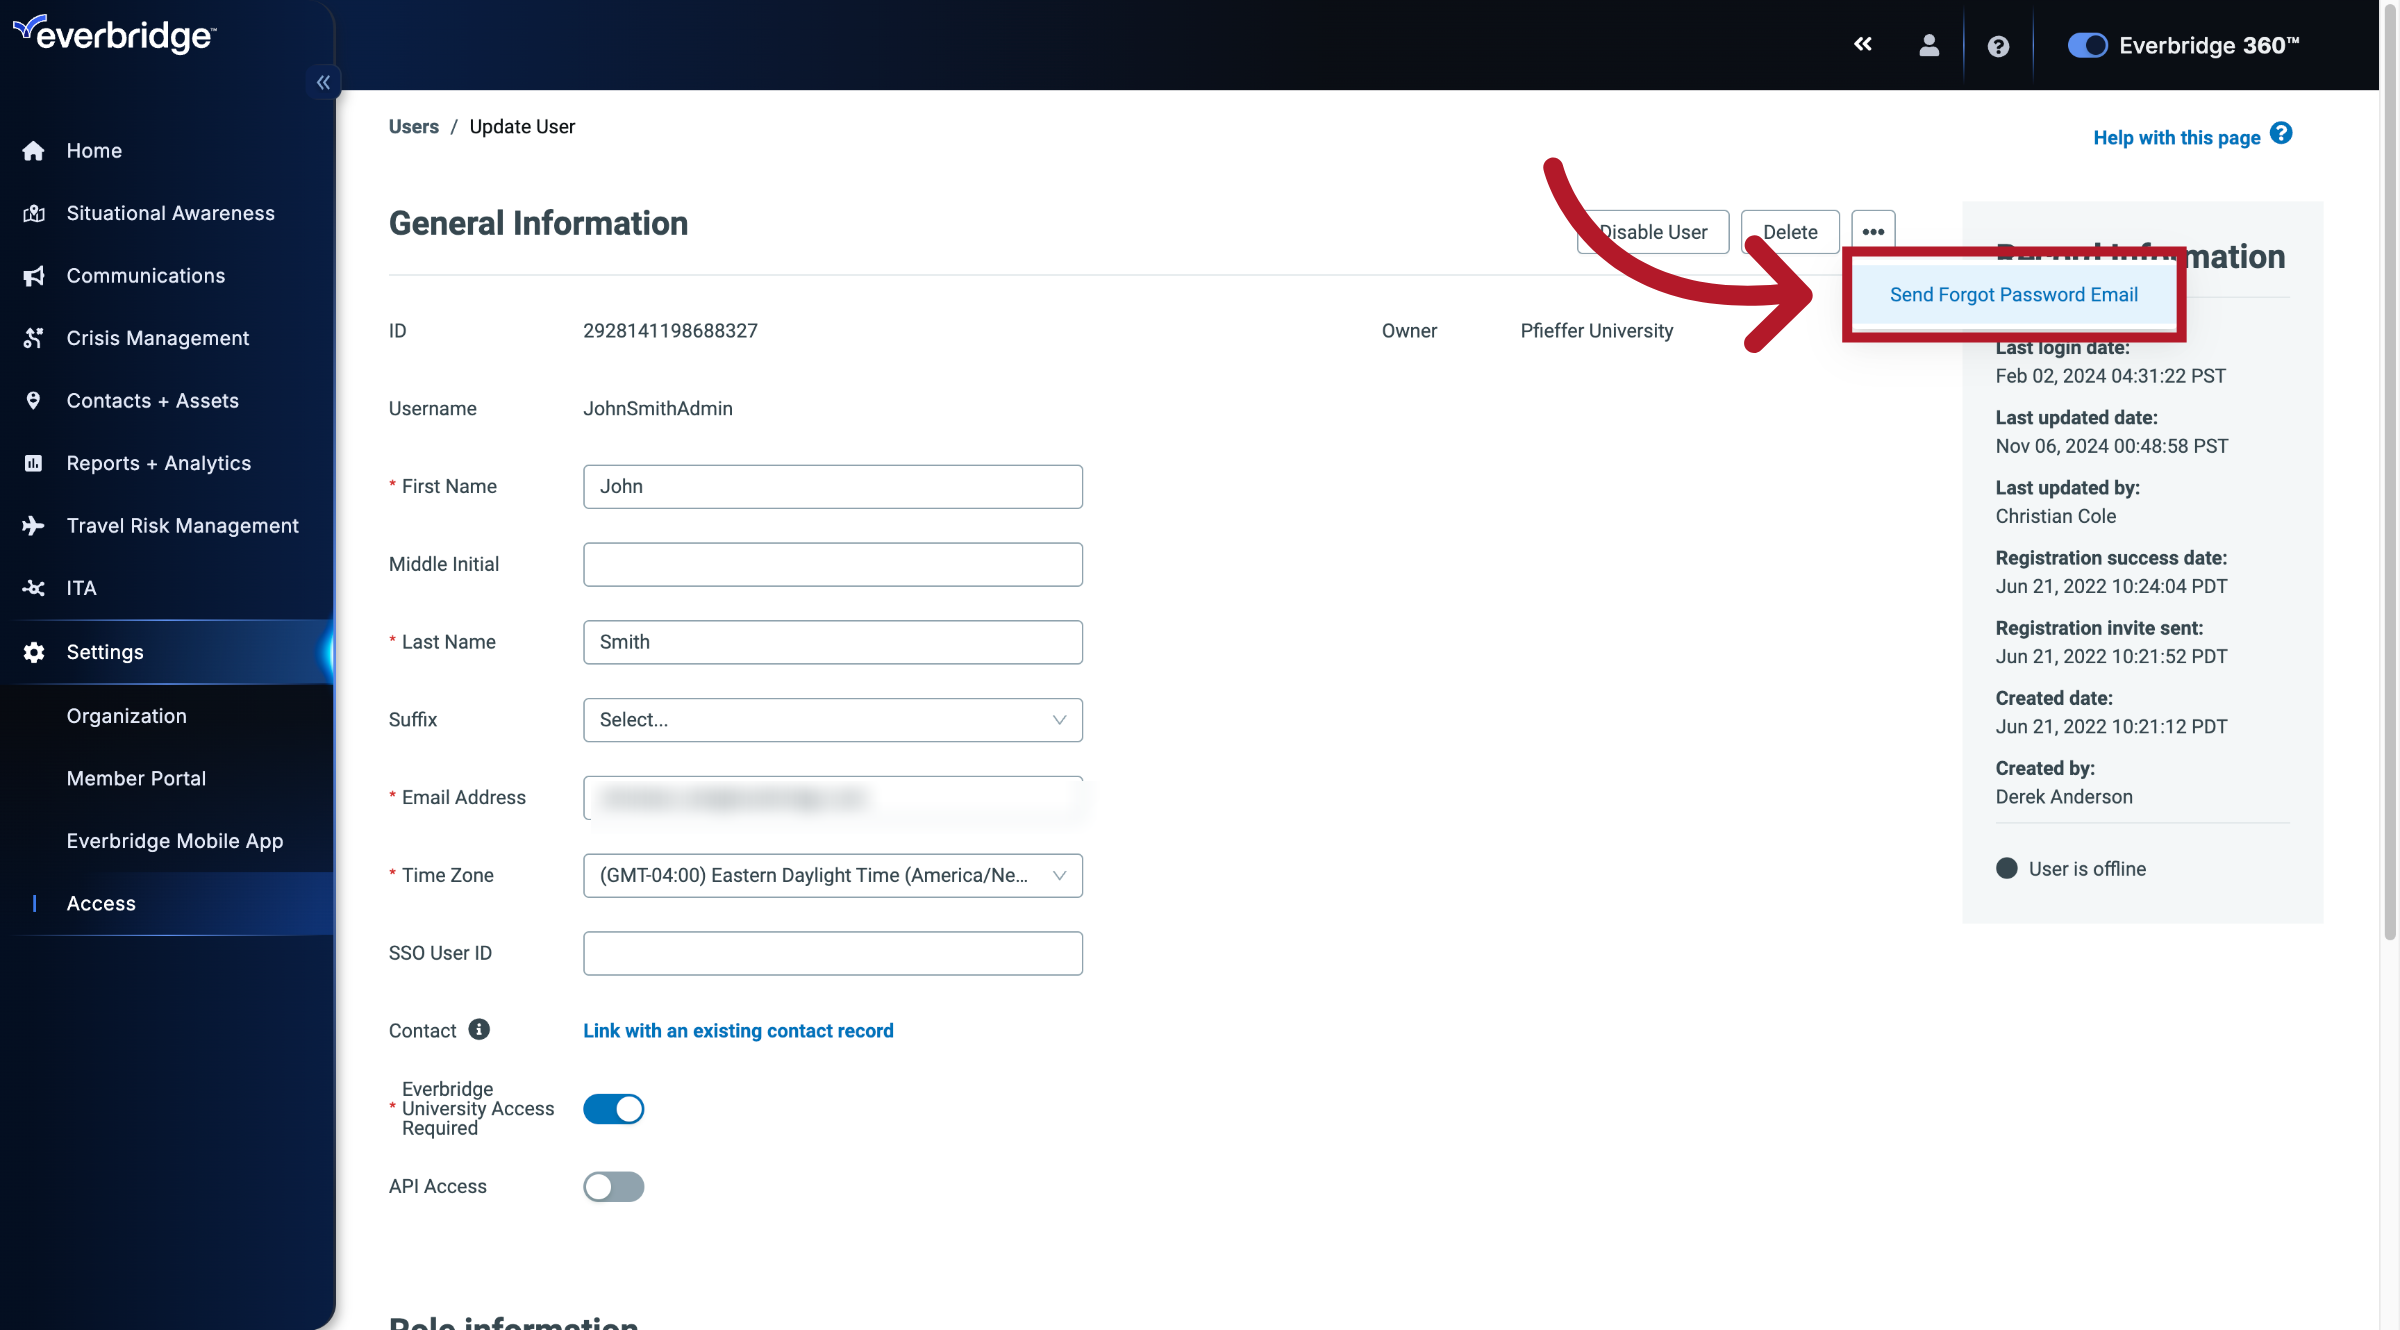The image size is (2400, 1330).
Task: Click the Home icon in sidebar
Action: click(34, 150)
